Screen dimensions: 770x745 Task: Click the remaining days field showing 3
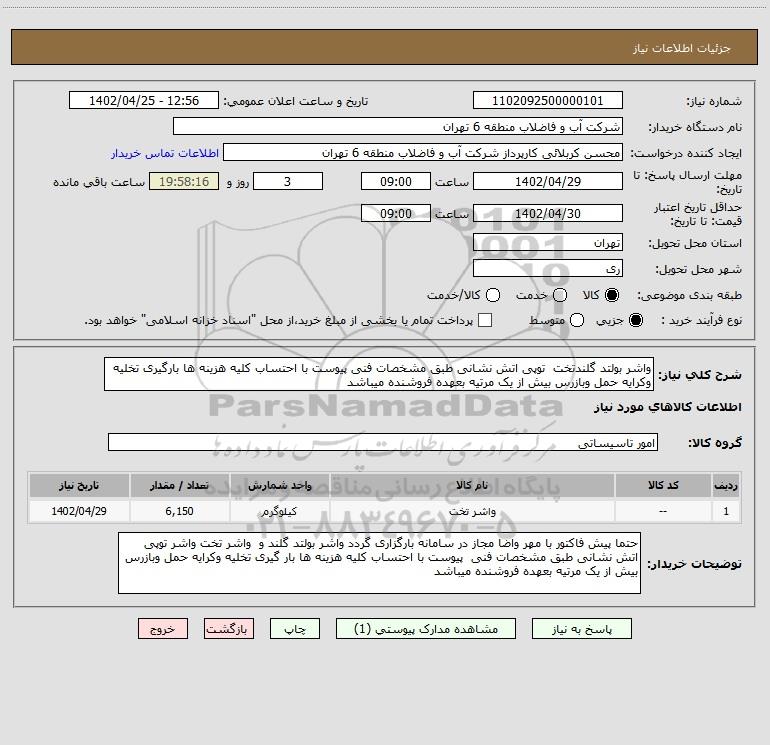pyautogui.click(x=288, y=181)
